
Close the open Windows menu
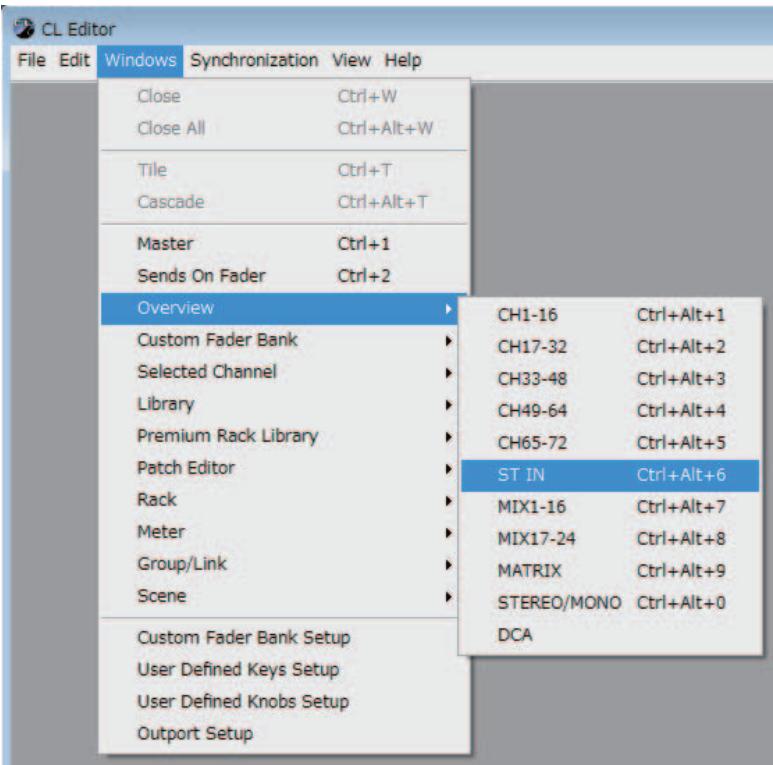tap(140, 61)
